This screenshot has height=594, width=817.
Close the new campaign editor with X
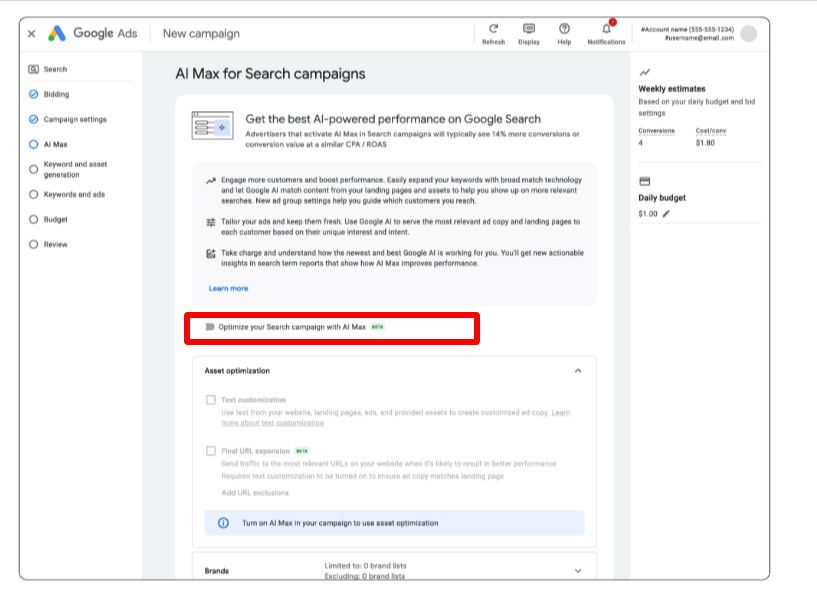pos(31,33)
